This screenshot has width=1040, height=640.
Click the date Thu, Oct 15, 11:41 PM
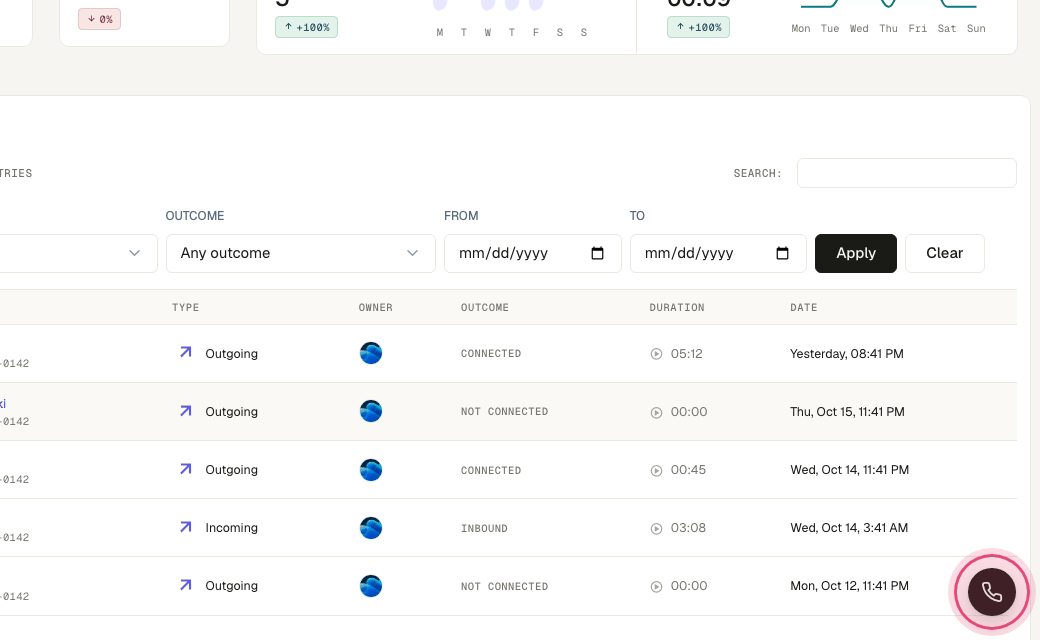click(847, 412)
